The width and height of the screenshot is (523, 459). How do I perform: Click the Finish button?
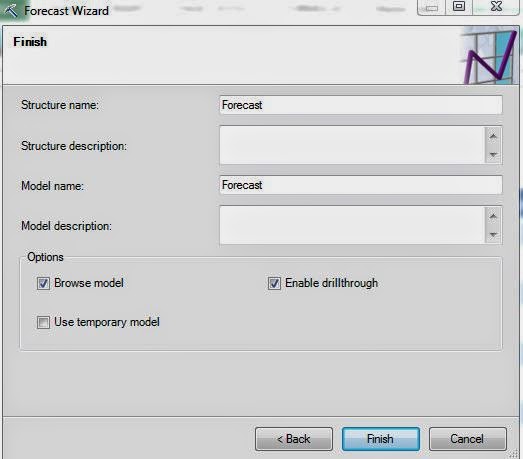pyautogui.click(x=381, y=439)
